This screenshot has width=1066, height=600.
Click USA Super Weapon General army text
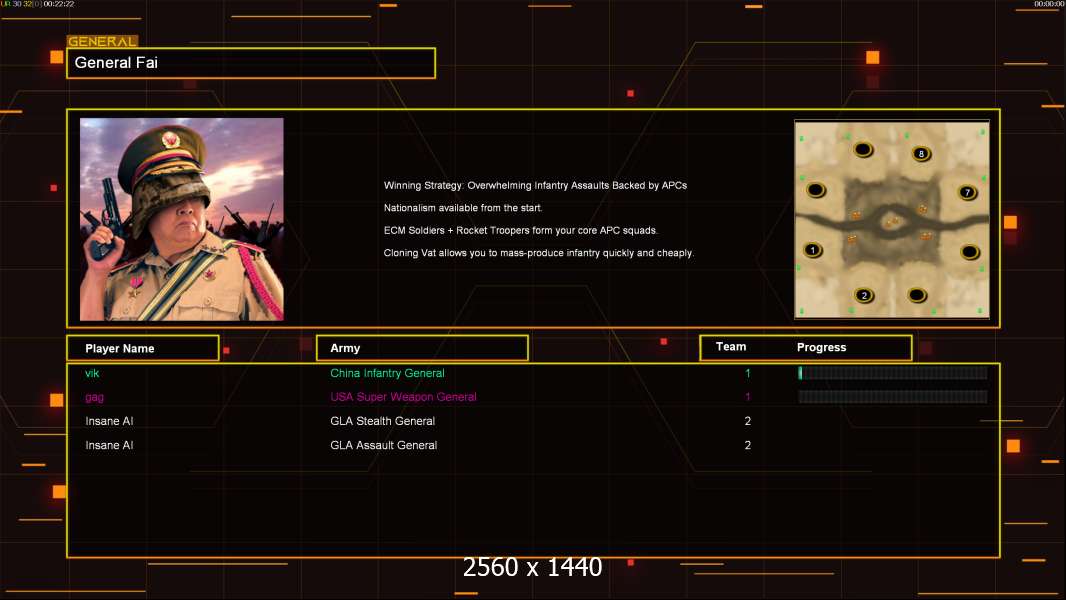[x=403, y=397]
